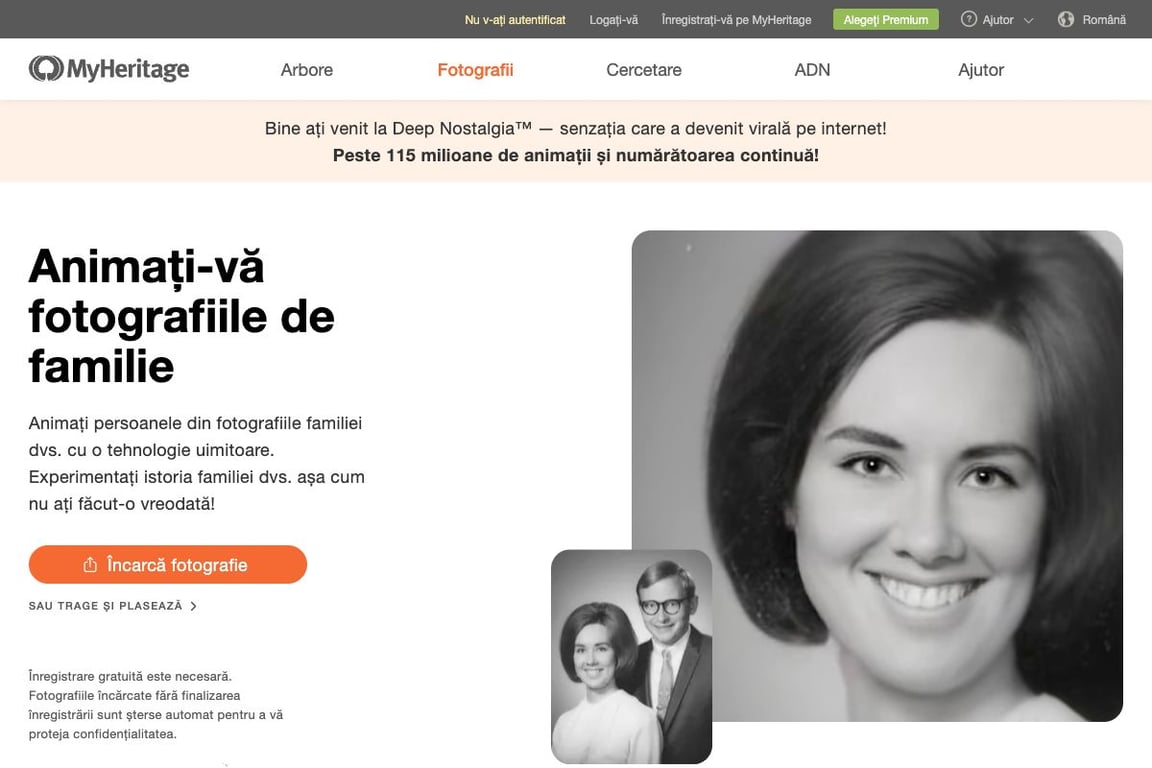Select the Fotografii tab
The width and height of the screenshot is (1152, 768).
coord(475,70)
